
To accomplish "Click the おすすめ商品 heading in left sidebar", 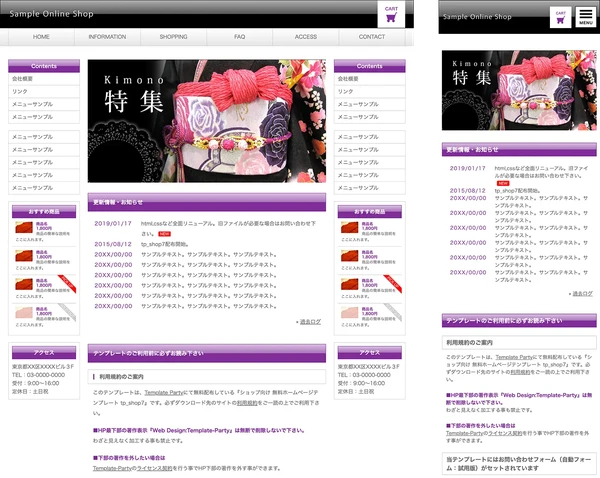I will pos(44,211).
